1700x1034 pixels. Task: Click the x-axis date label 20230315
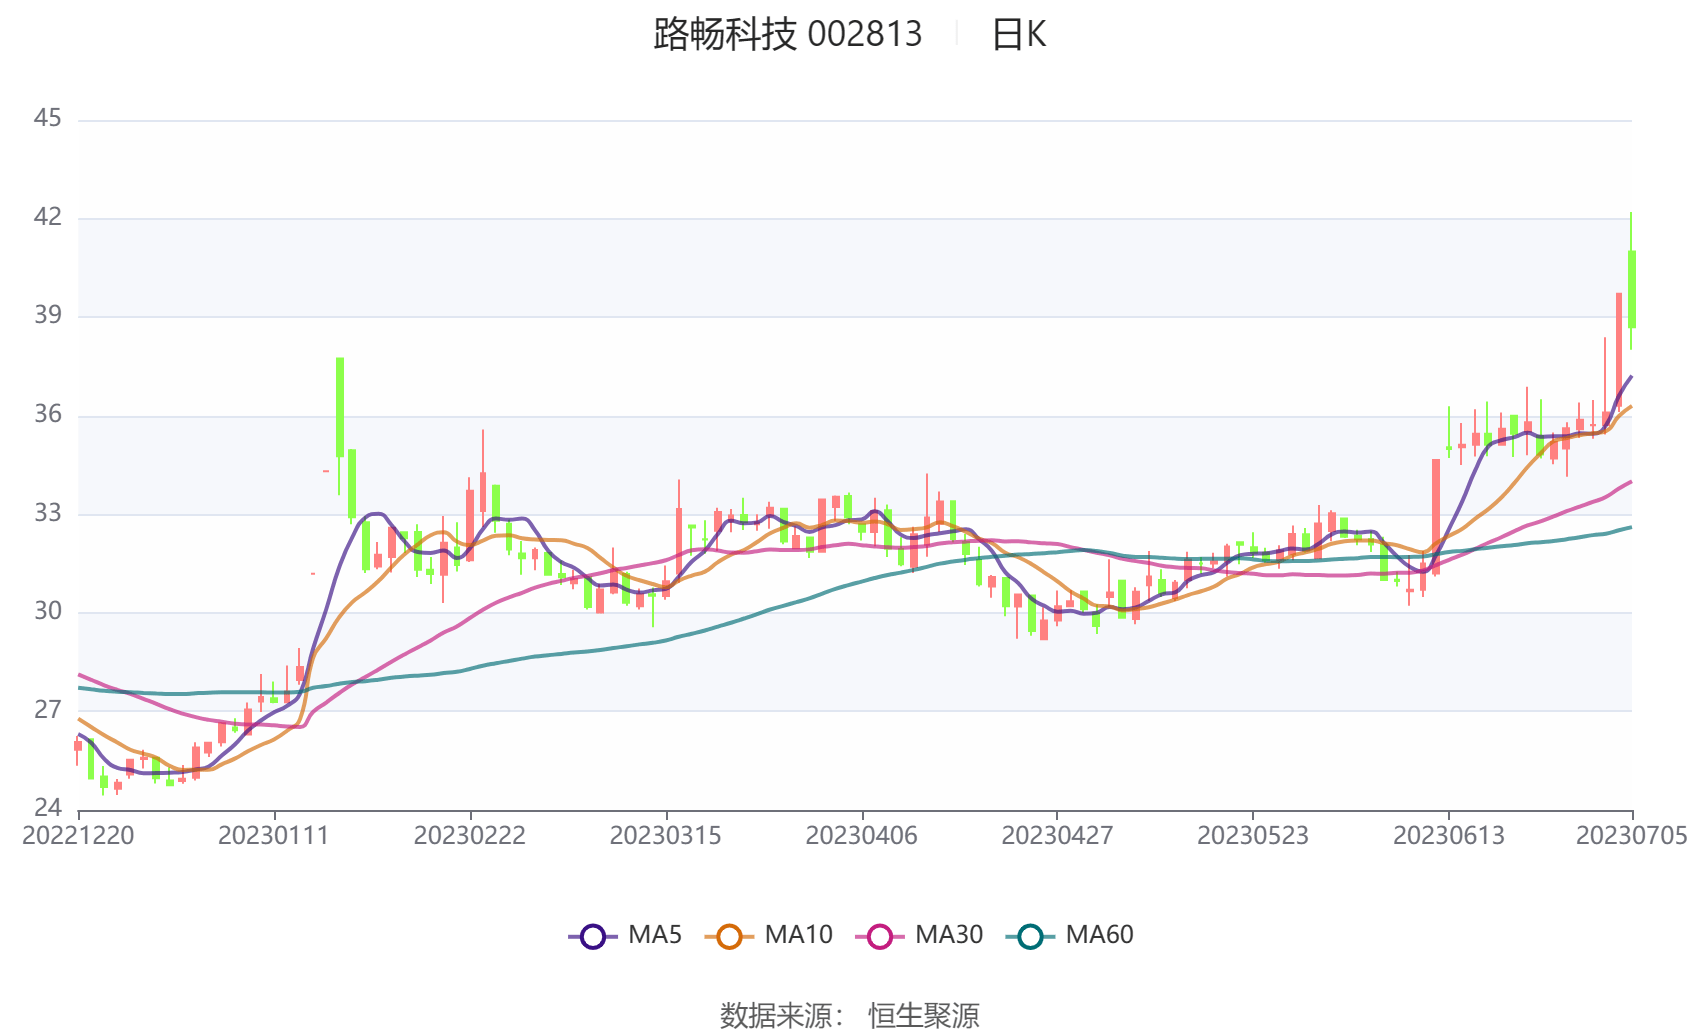666,836
